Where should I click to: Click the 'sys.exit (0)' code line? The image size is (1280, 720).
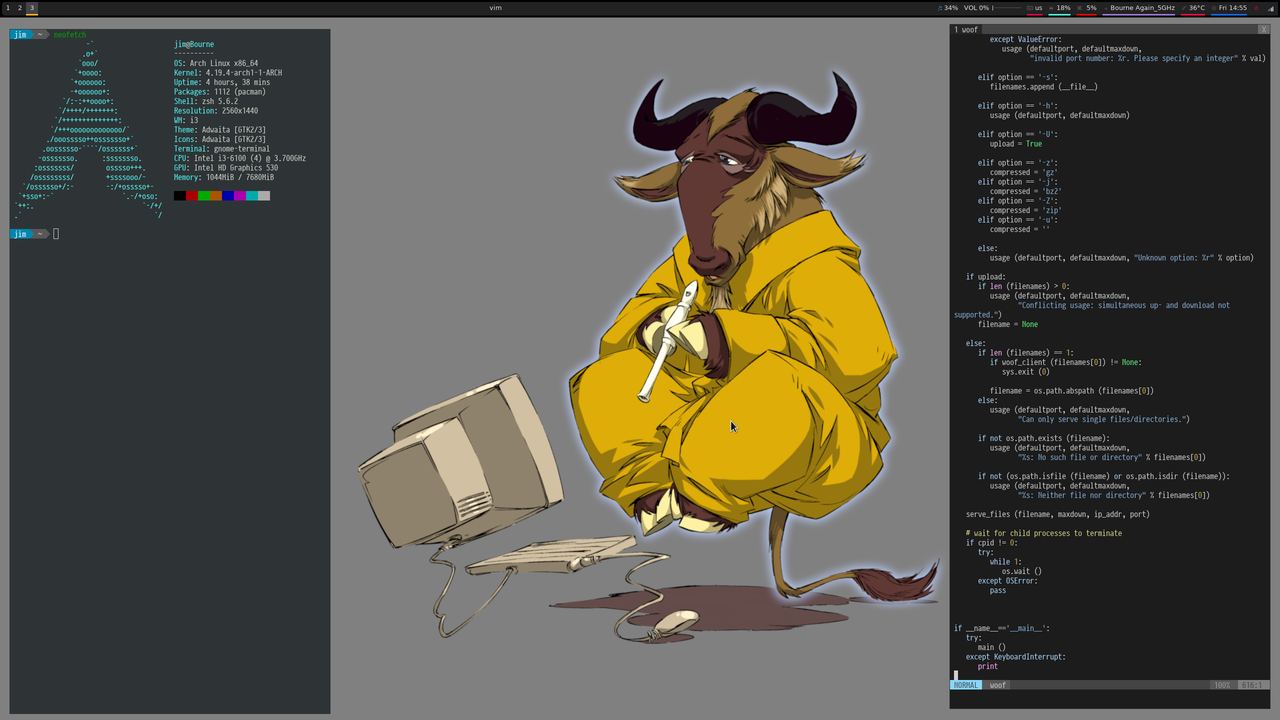click(1026, 372)
